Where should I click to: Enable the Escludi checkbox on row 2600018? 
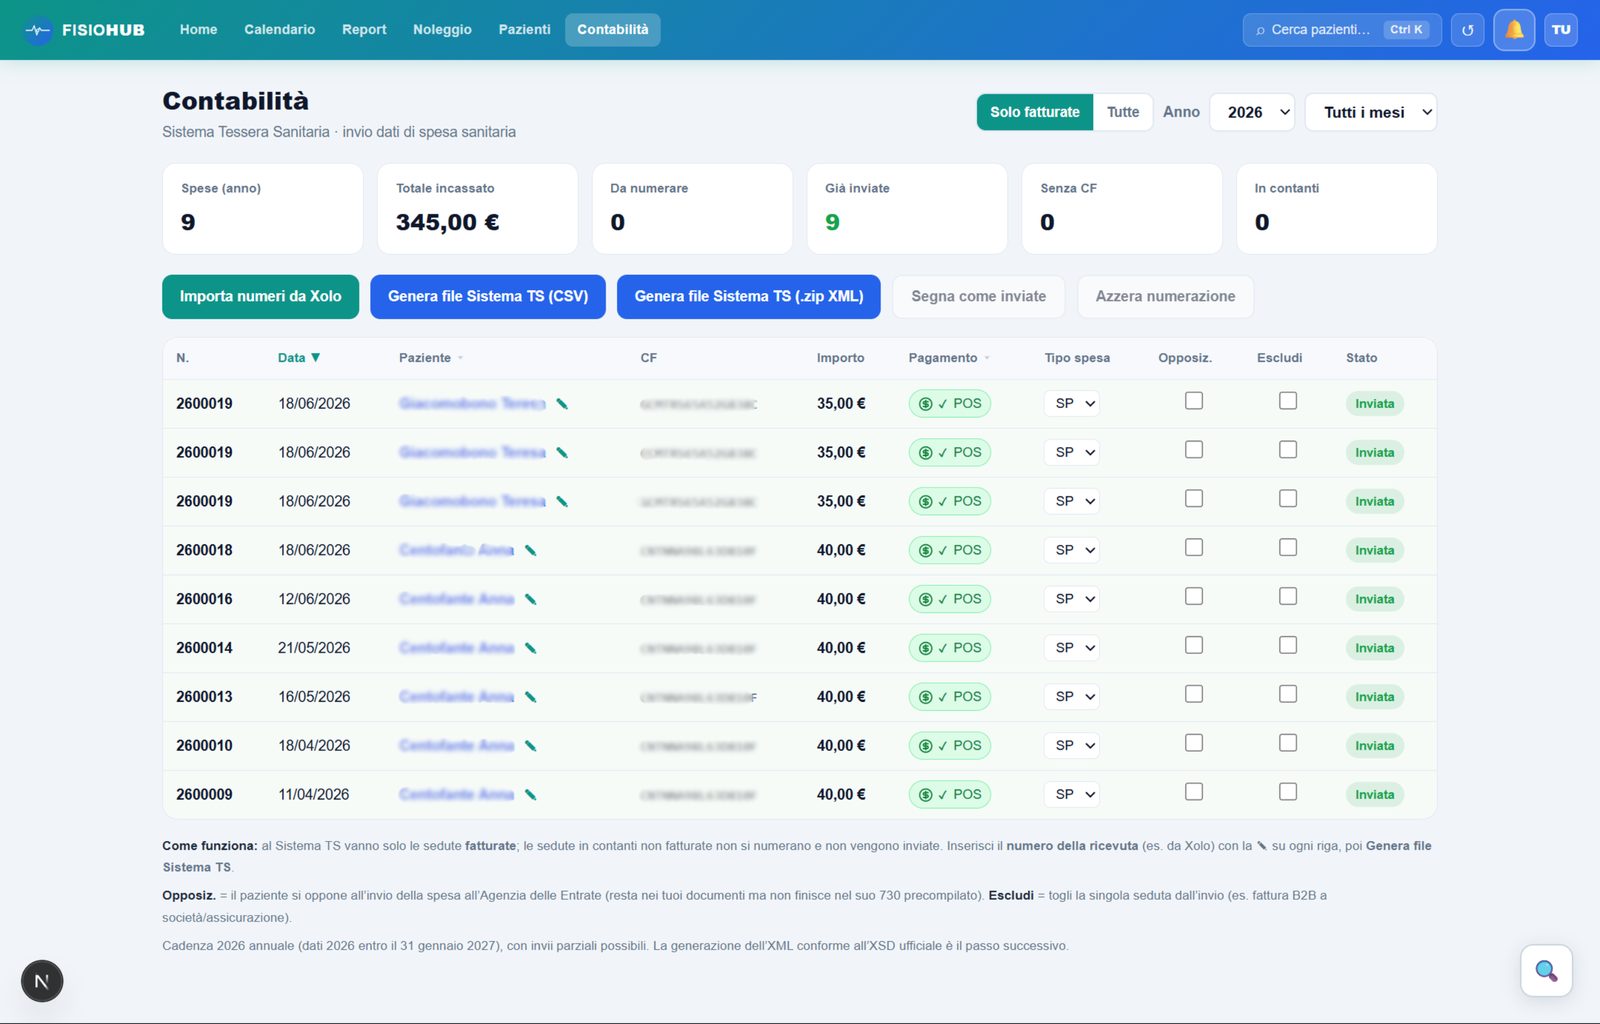[x=1288, y=548]
